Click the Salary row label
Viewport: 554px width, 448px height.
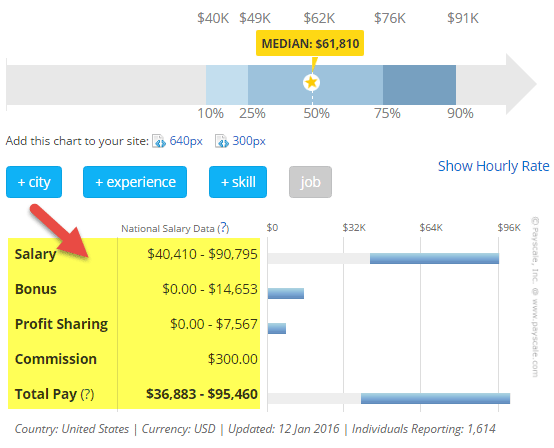click(x=36, y=254)
